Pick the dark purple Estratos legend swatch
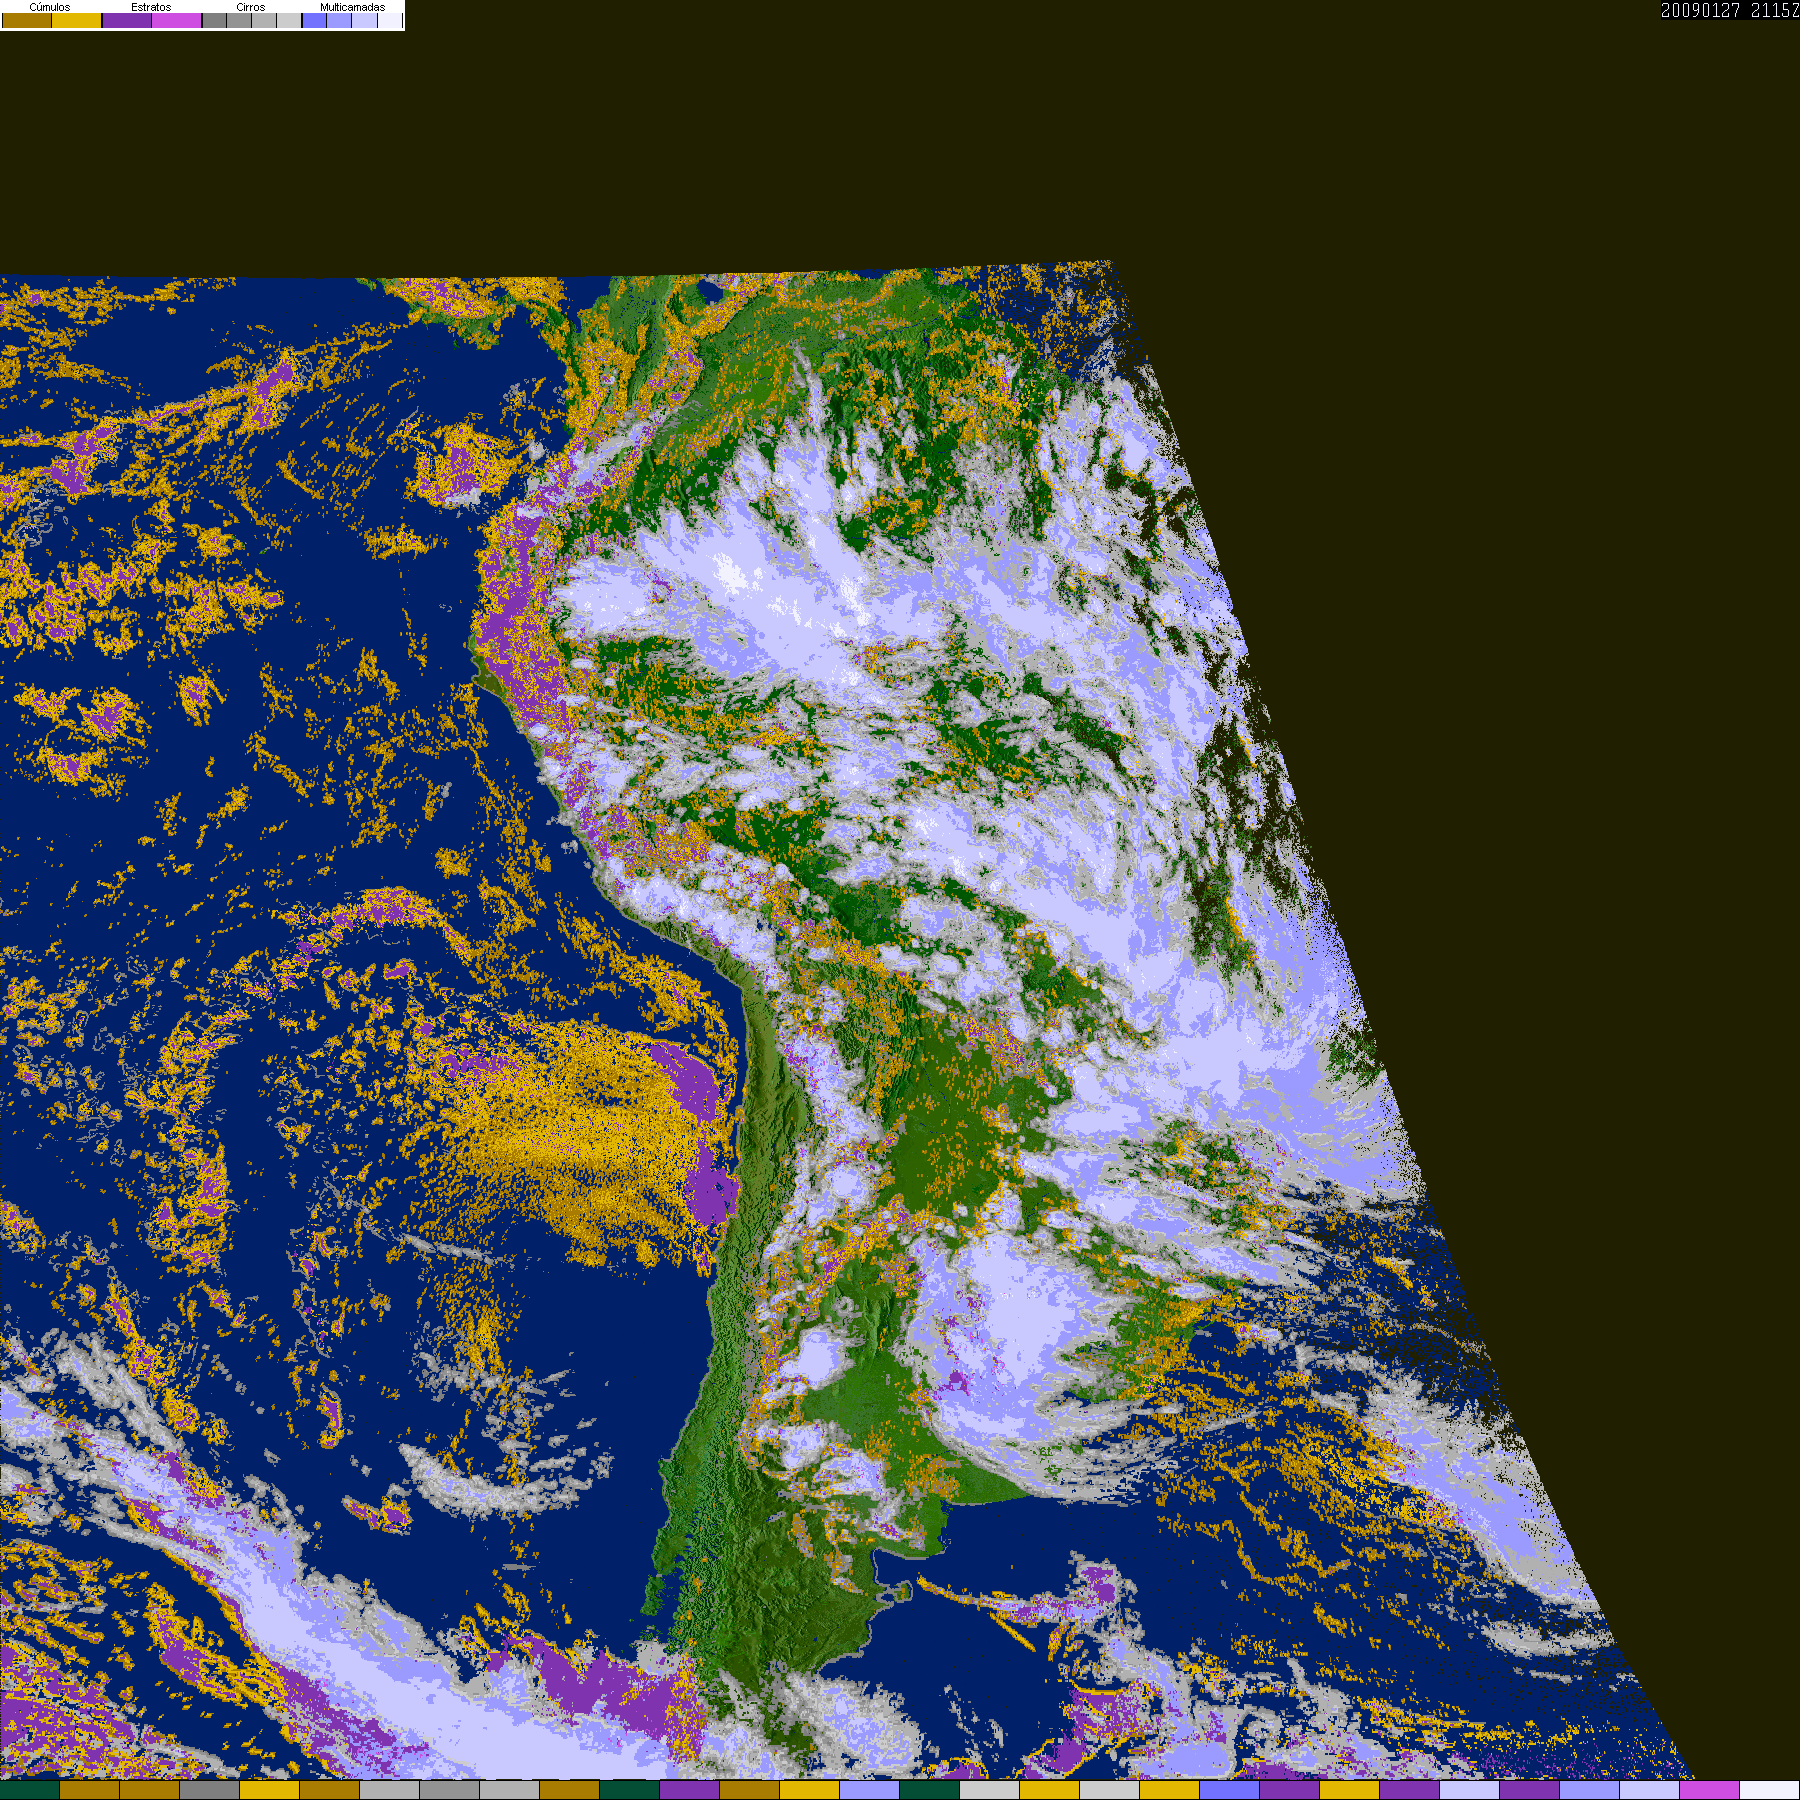Screen dimensions: 1800x1800 pyautogui.click(x=127, y=20)
